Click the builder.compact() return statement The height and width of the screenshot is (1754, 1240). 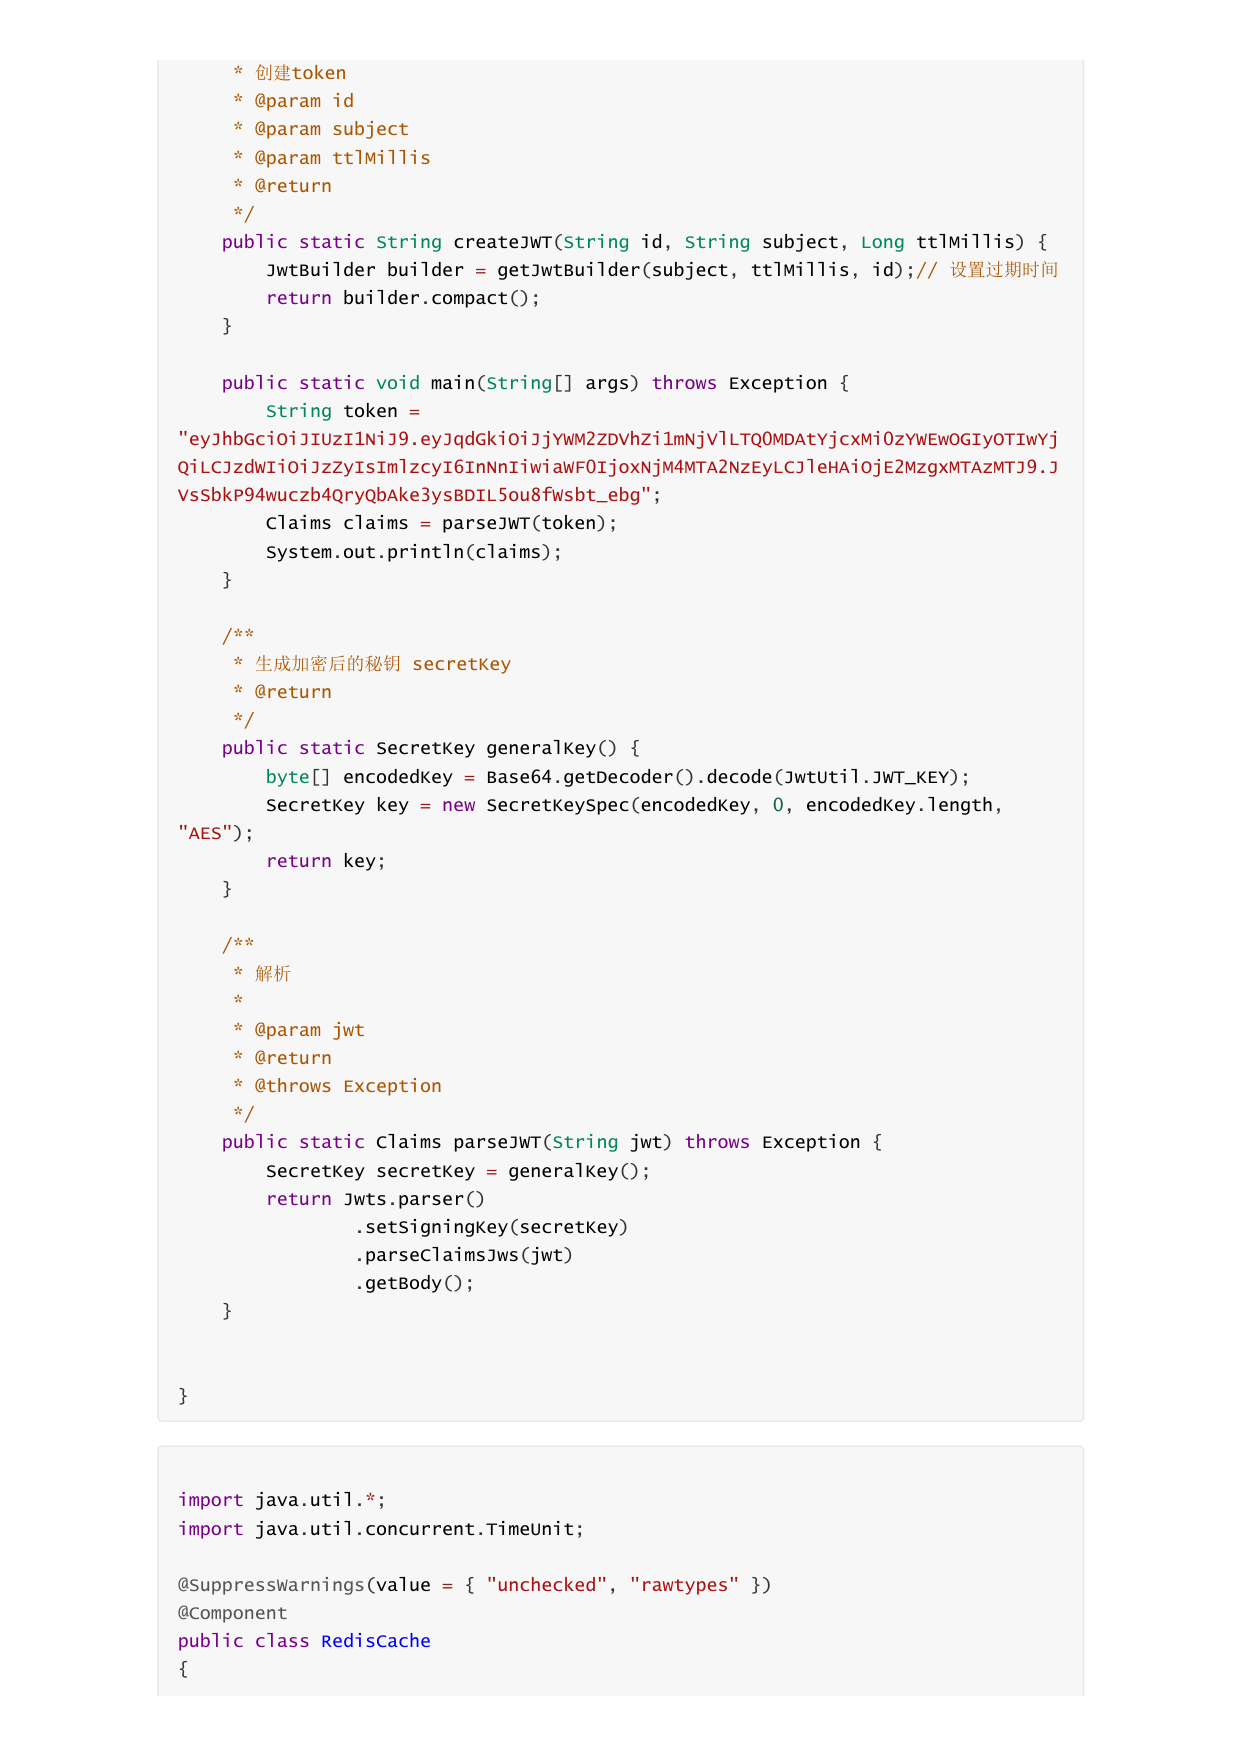point(403,298)
